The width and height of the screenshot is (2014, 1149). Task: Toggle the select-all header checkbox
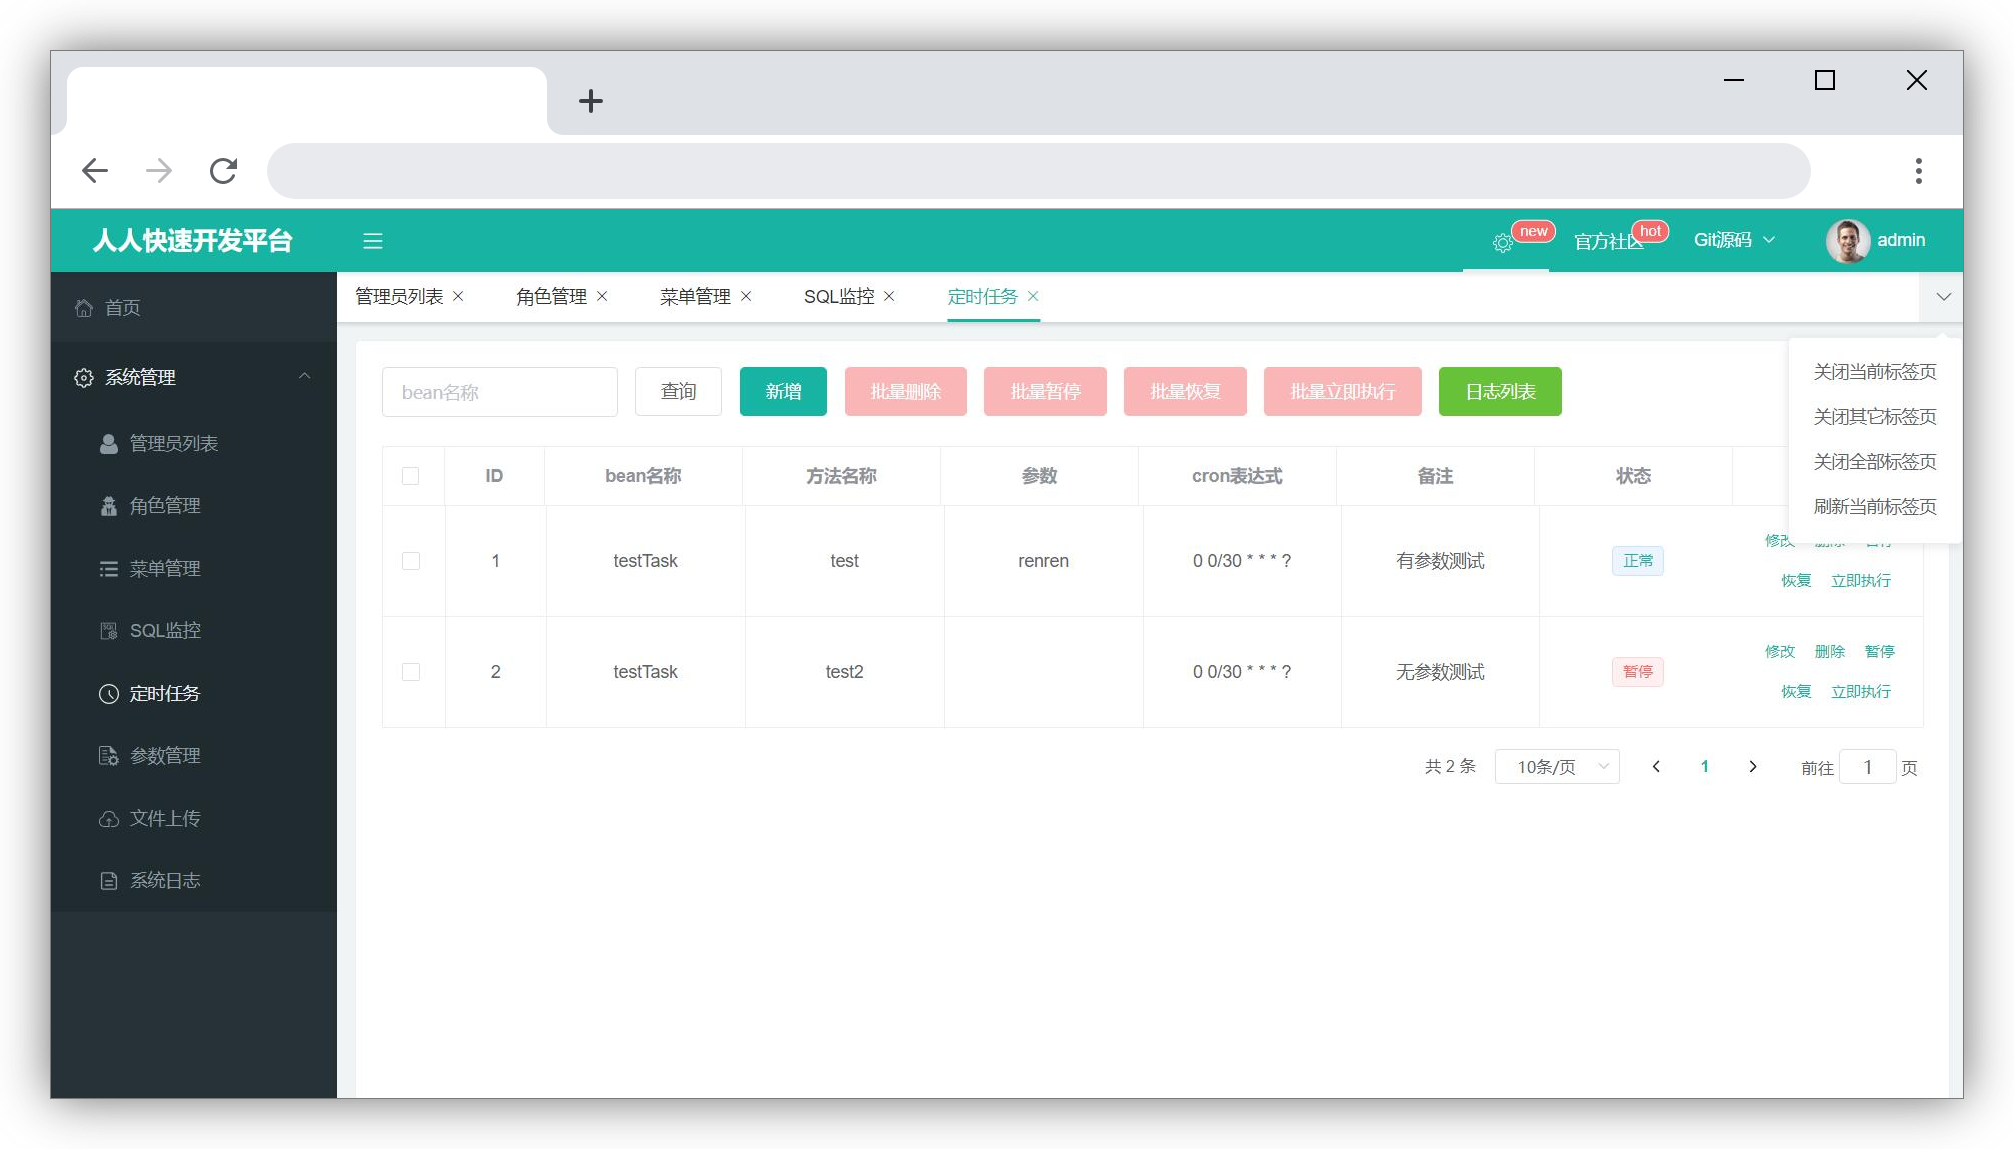[410, 476]
